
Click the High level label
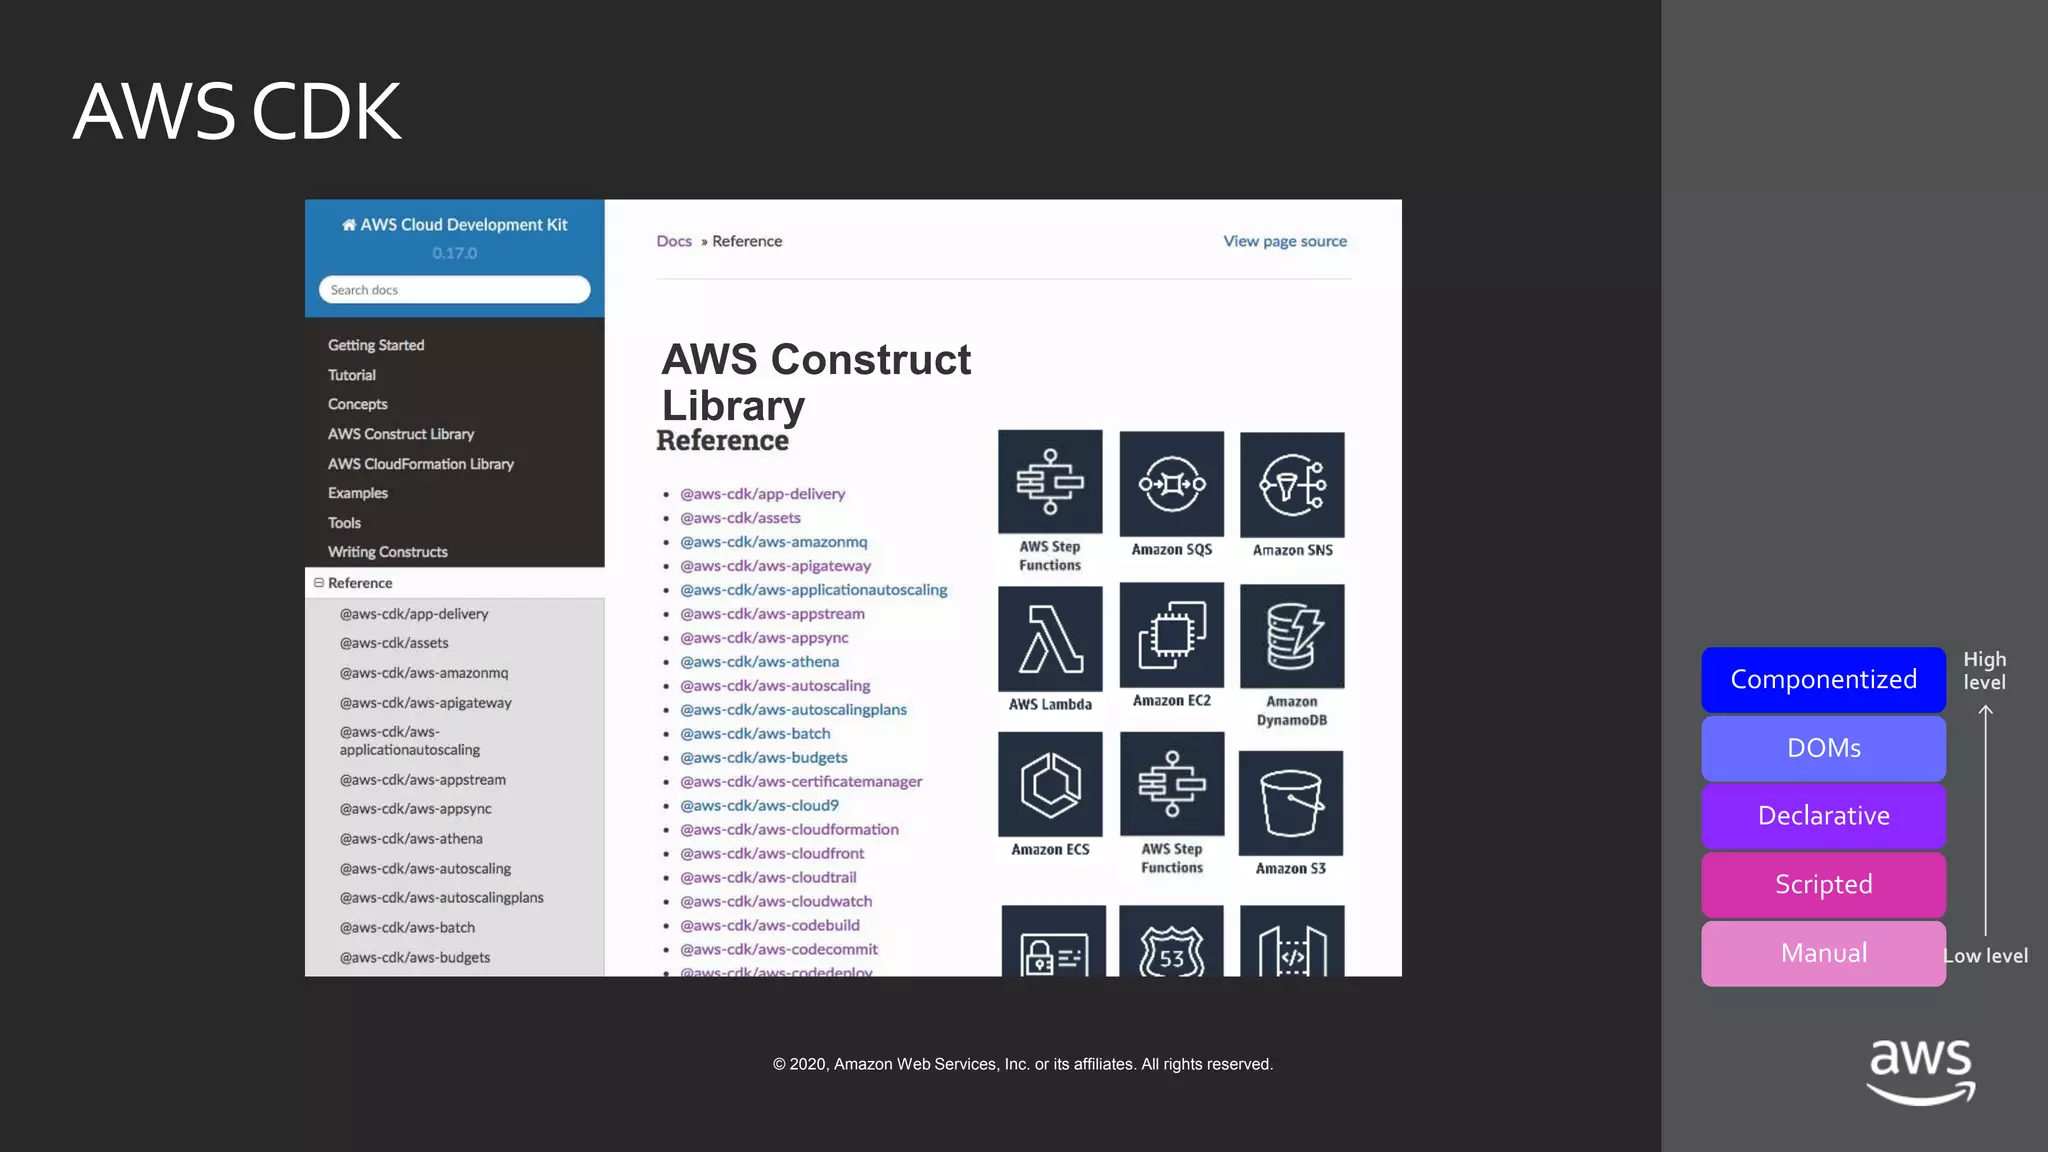tap(1984, 671)
